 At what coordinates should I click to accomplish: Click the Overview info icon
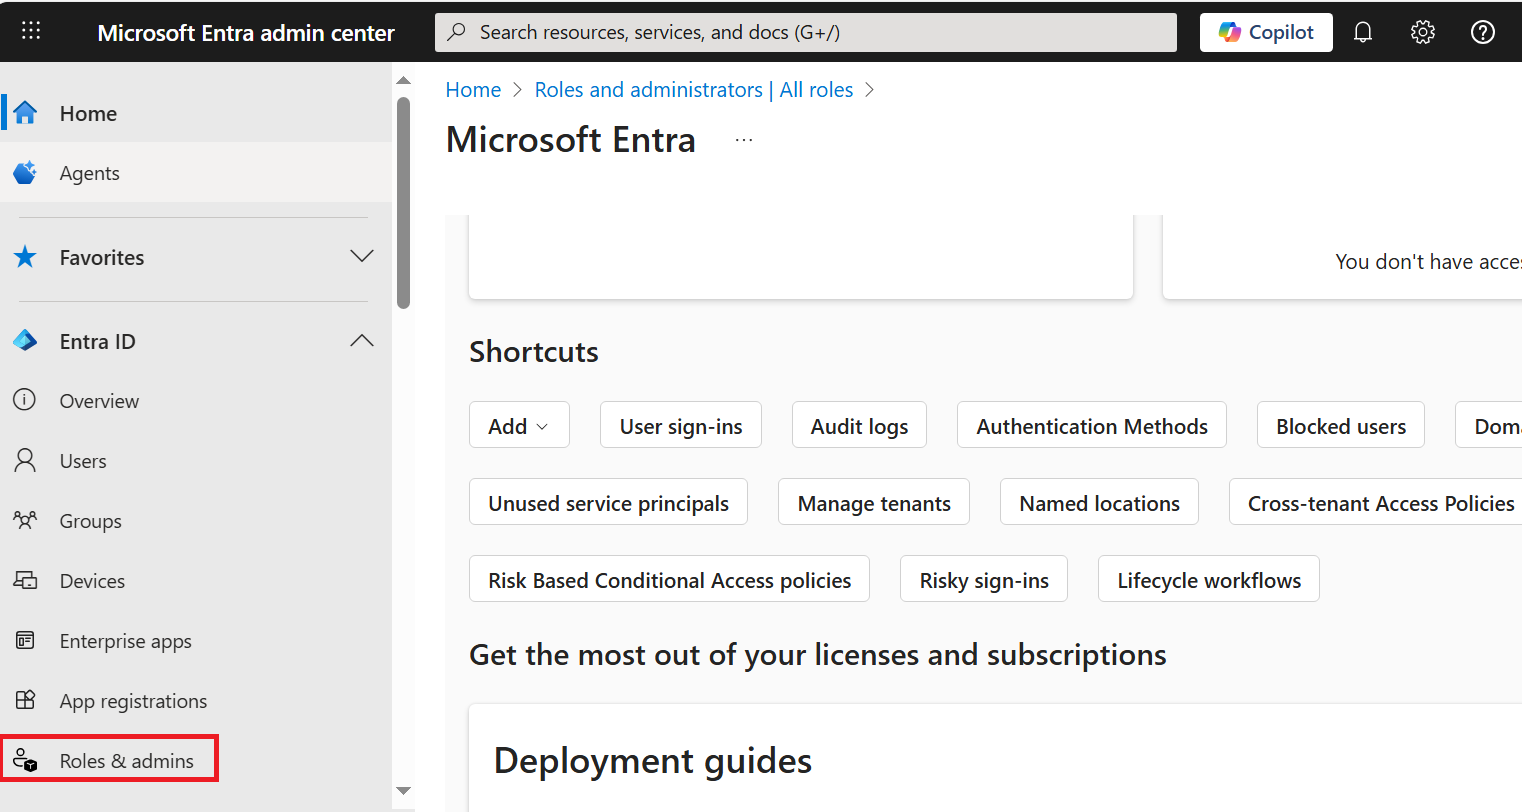tap(25, 400)
